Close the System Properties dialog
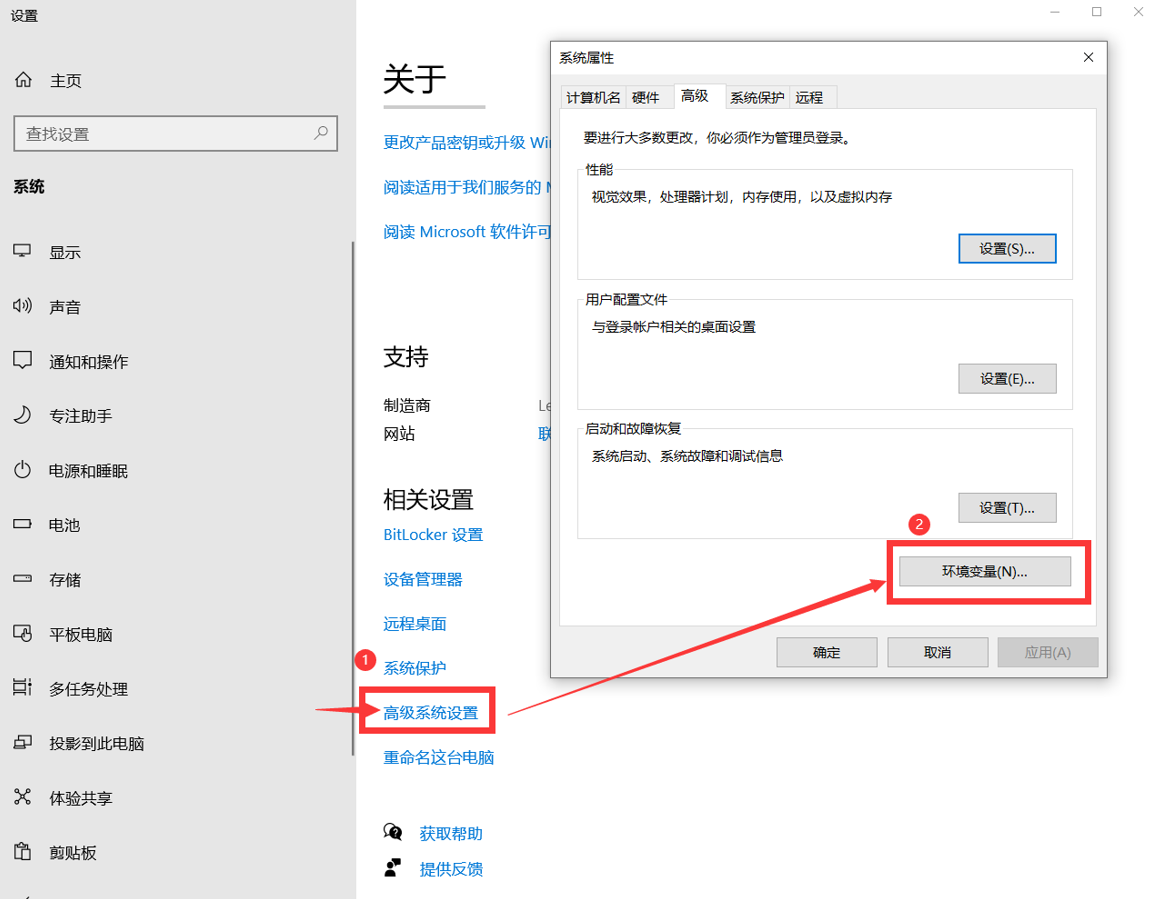The height and width of the screenshot is (899, 1152). pyautogui.click(x=1088, y=57)
